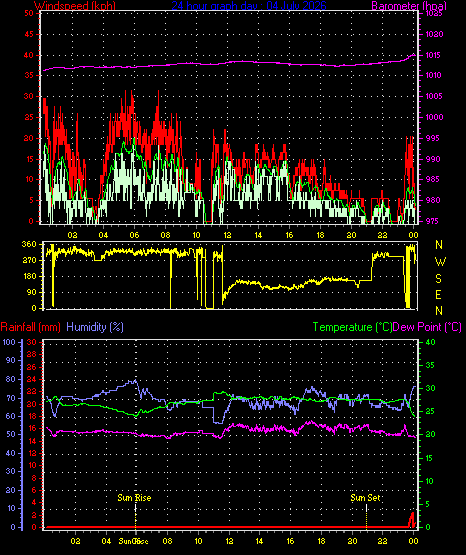This screenshot has width=466, height=555.
Task: Select the "Rainfall (mm)" legend label
Action: coord(30,327)
